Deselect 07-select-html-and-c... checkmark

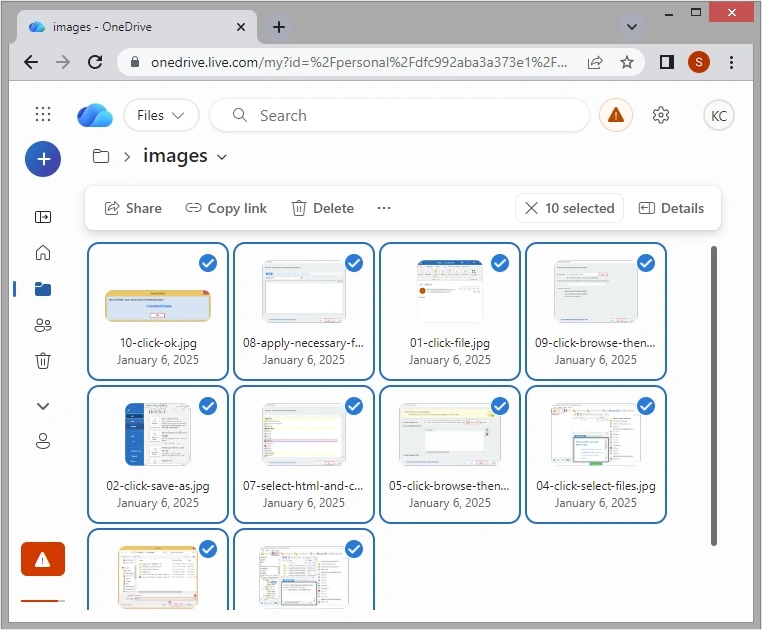tap(354, 406)
